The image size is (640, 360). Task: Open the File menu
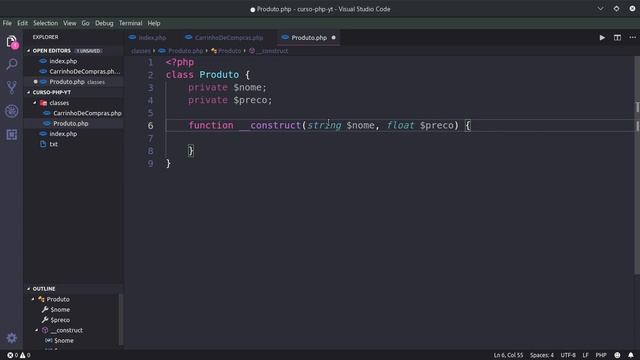tap(7, 23)
